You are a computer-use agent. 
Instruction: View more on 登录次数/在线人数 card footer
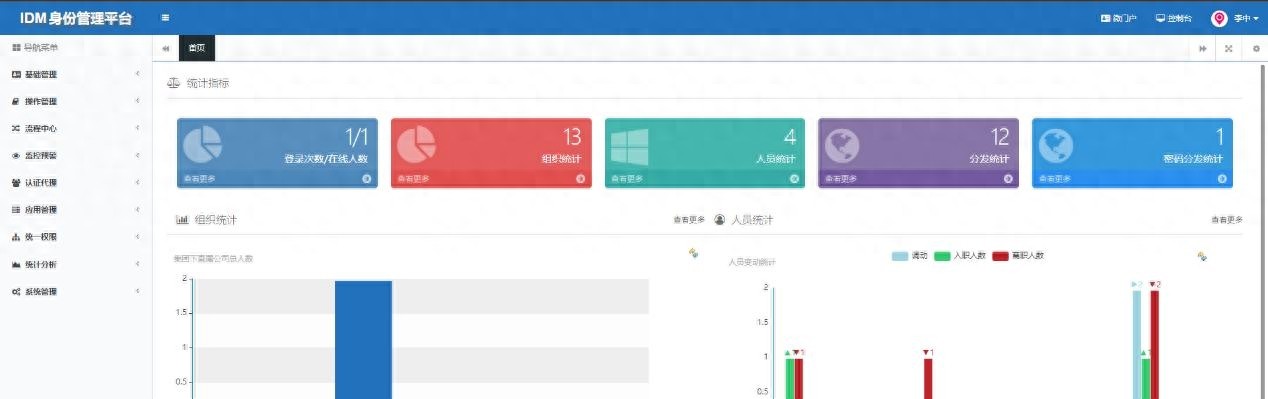tap(278, 179)
